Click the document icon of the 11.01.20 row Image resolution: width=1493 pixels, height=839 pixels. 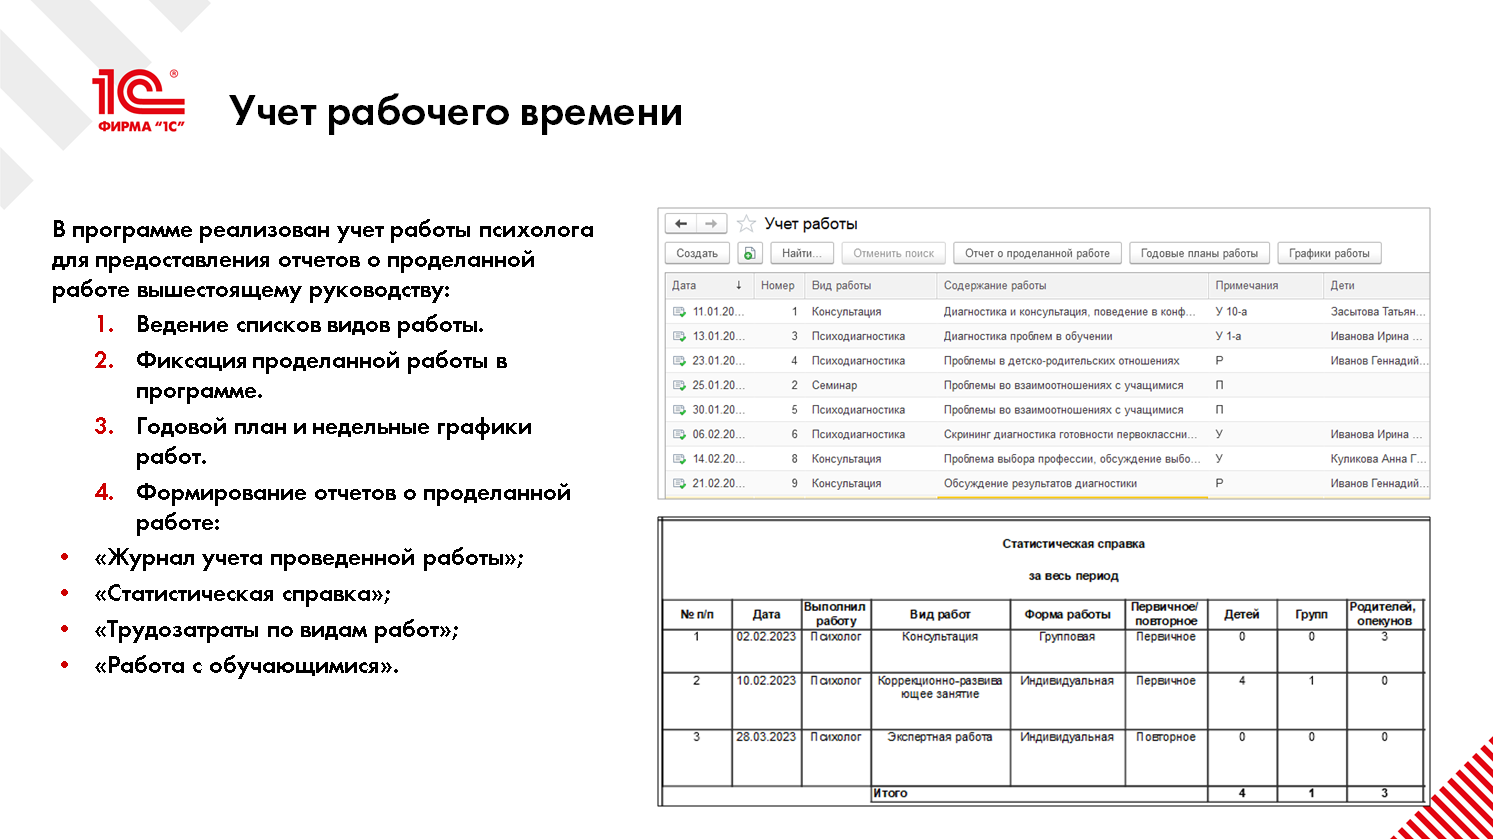click(x=680, y=312)
